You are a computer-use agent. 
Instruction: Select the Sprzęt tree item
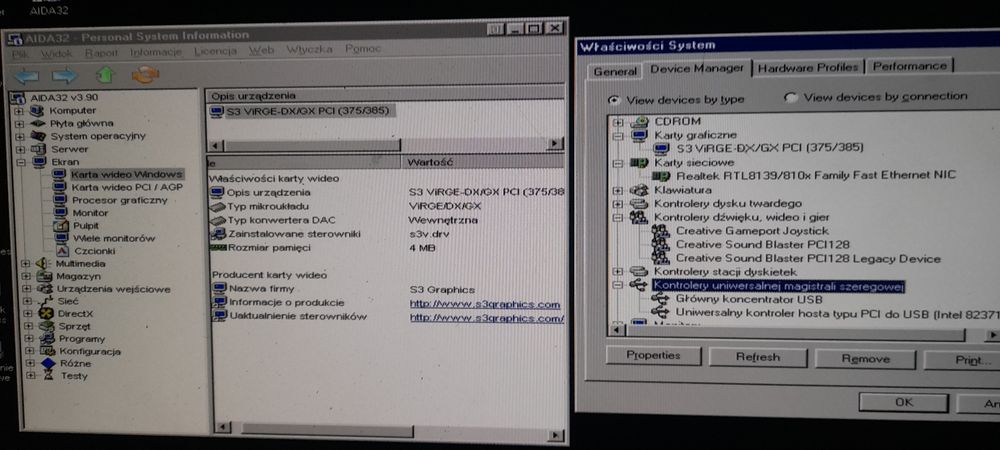pos(75,326)
